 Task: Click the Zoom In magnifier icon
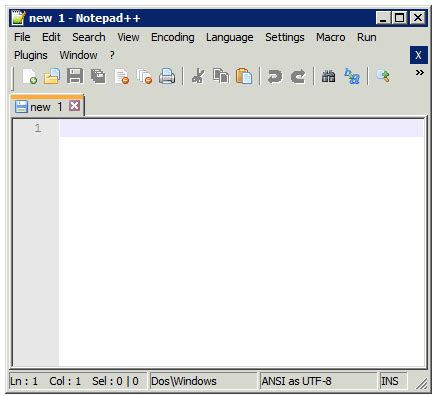pos(383,76)
